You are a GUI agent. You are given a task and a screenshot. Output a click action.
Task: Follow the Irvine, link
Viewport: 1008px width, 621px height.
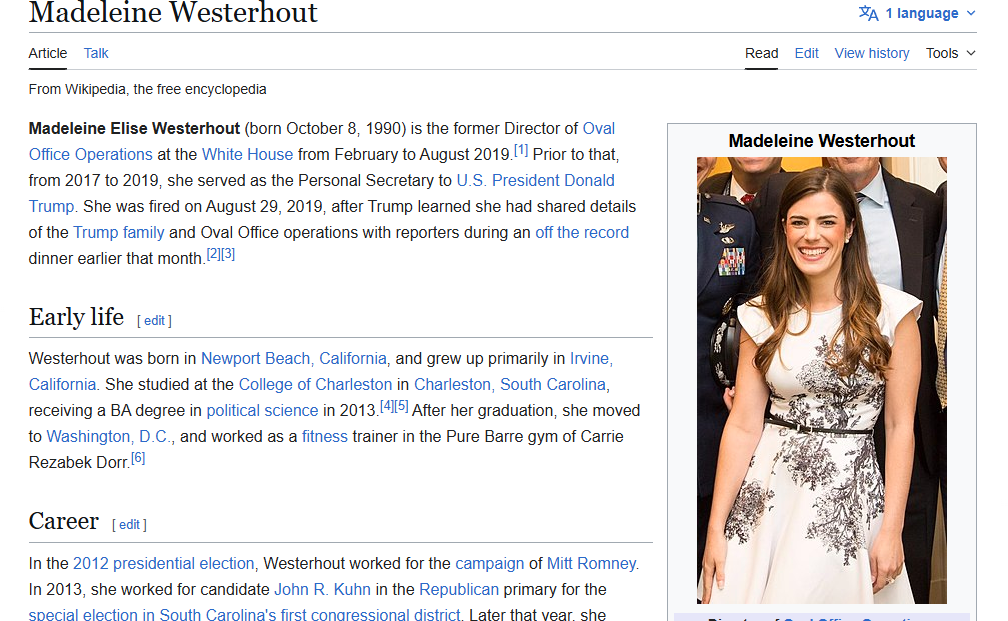coord(591,359)
